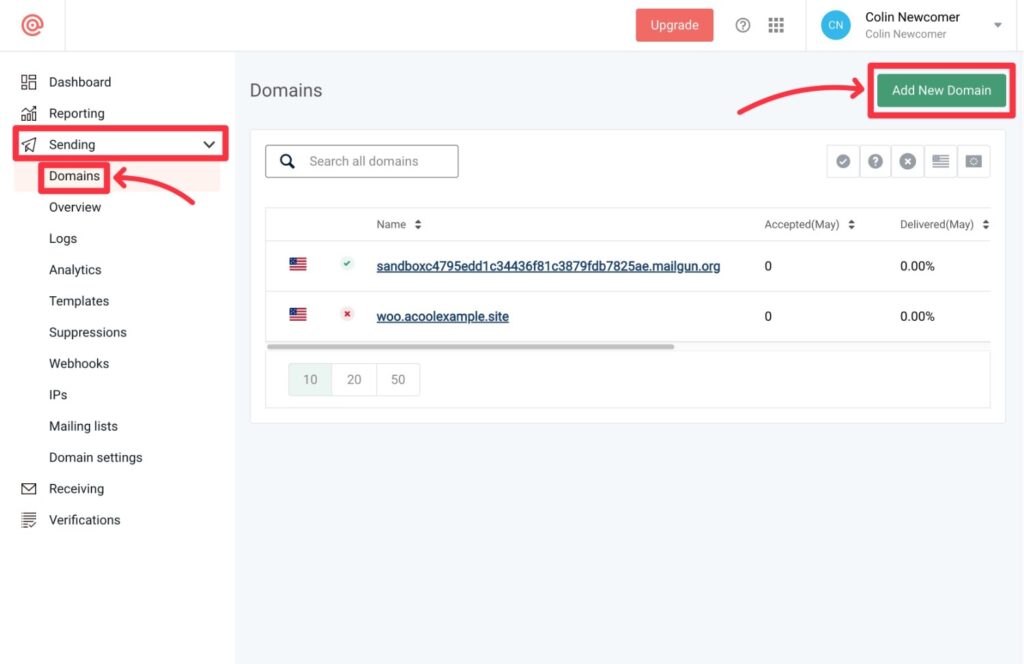Open Logs in the Sending submenu
This screenshot has height=664, width=1024.
click(63, 239)
